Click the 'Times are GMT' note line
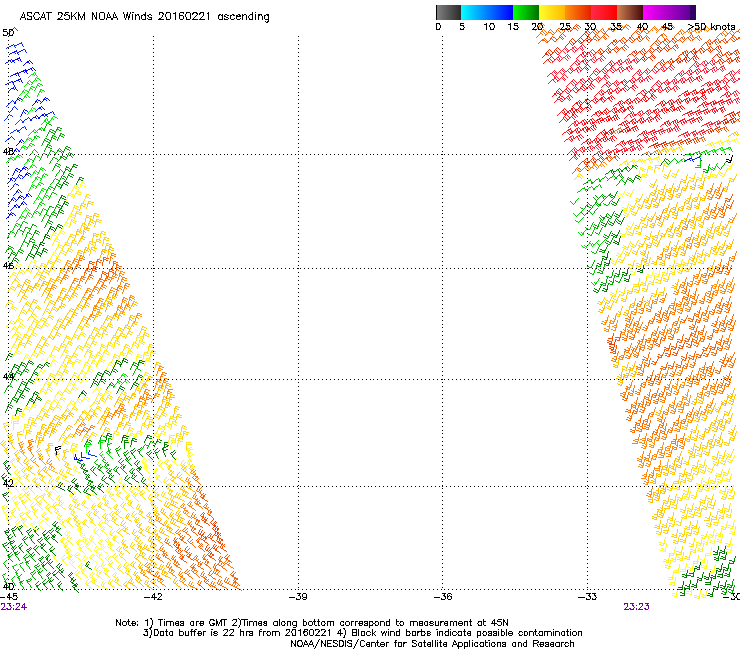 (312, 623)
